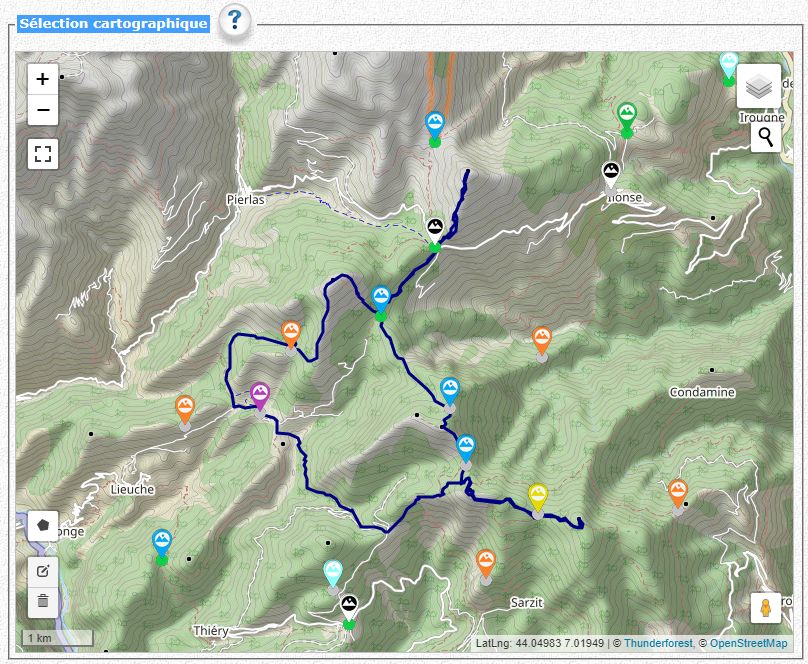Select the purple marker on the route
The height and width of the screenshot is (664, 808).
pyautogui.click(x=260, y=395)
